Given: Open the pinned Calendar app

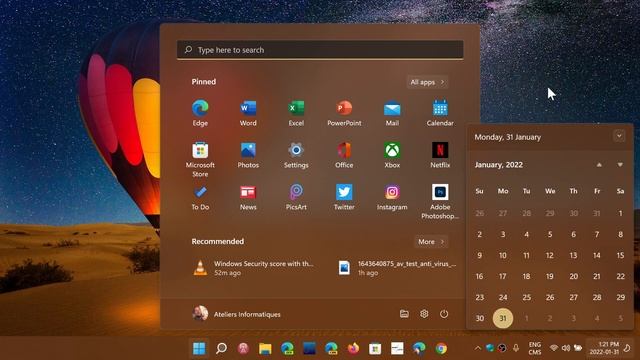Looking at the screenshot, I should coord(440,113).
